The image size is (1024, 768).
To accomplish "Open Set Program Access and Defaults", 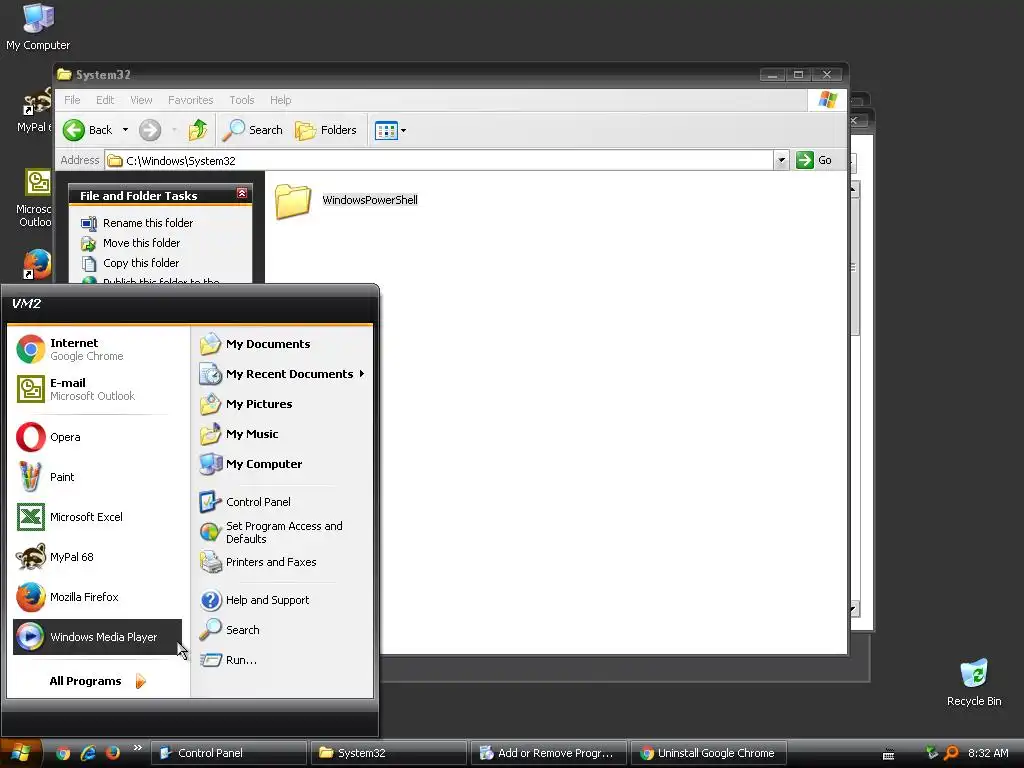I will [282, 532].
